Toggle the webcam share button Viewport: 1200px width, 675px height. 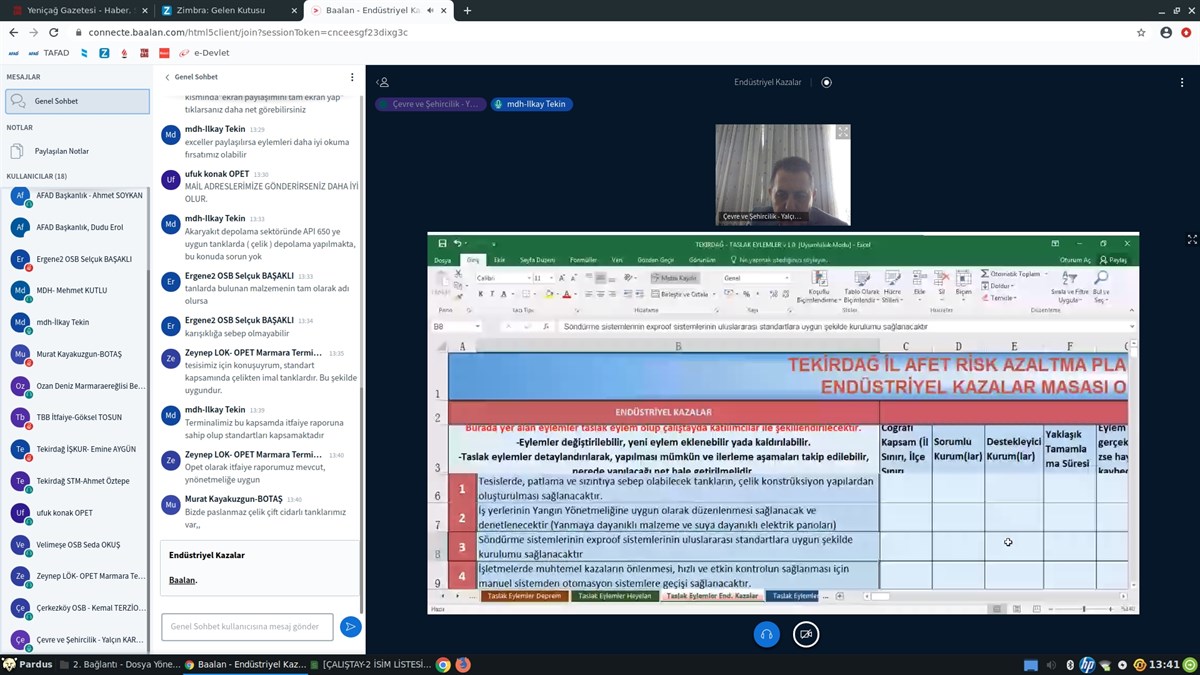click(x=806, y=634)
